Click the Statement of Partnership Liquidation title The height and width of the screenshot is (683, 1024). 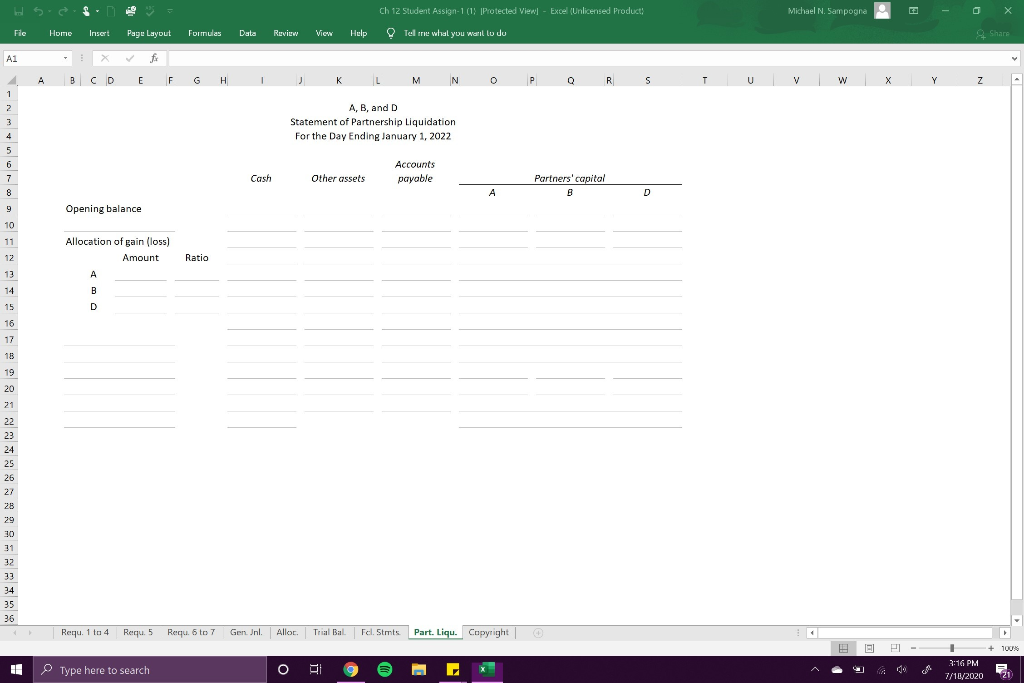tap(373, 122)
